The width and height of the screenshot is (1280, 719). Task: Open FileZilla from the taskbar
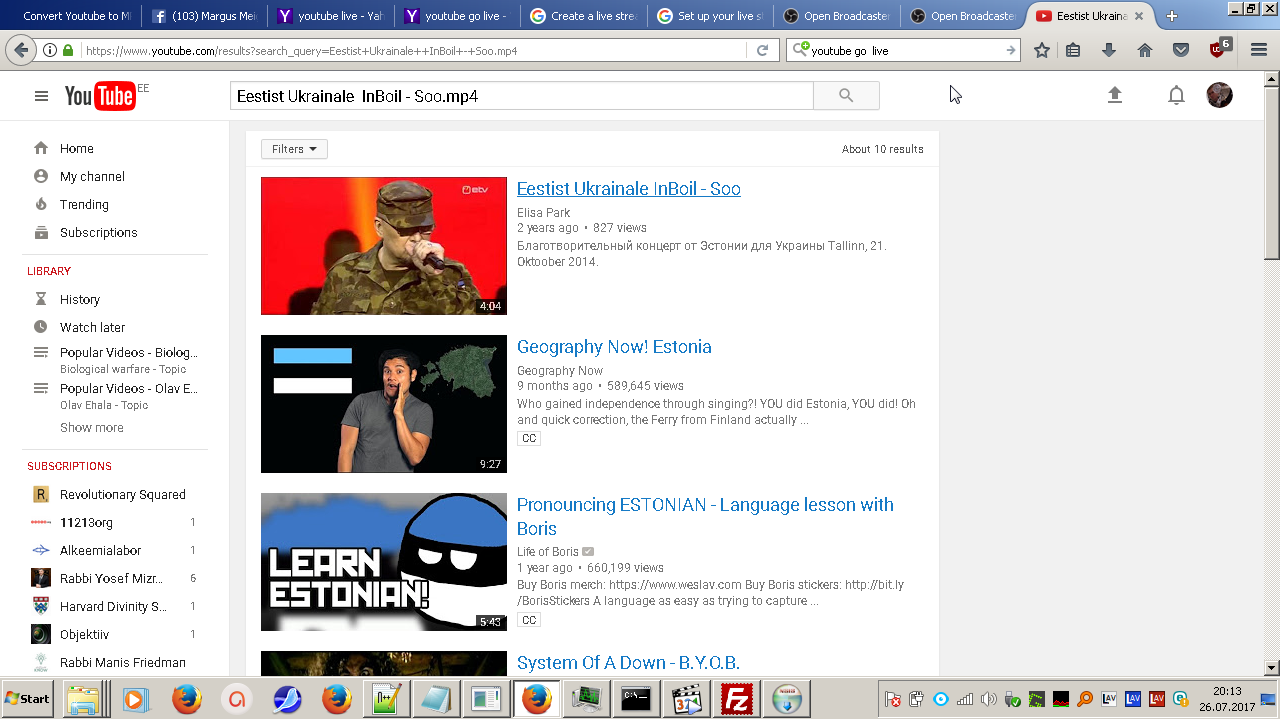coord(737,699)
